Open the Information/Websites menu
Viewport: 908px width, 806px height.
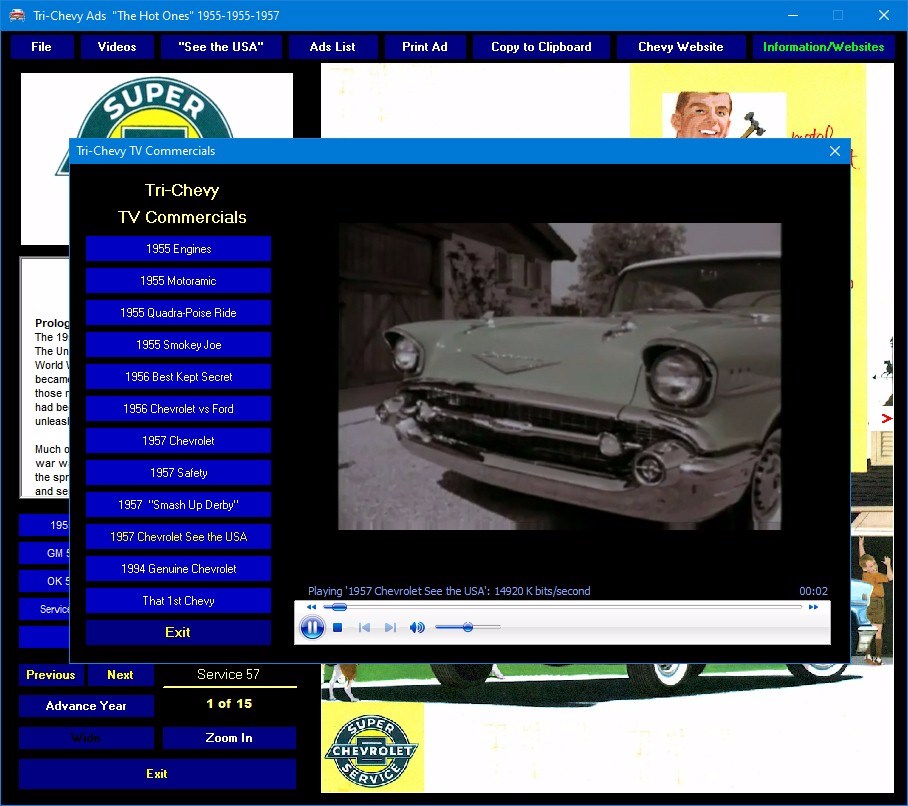(x=823, y=47)
